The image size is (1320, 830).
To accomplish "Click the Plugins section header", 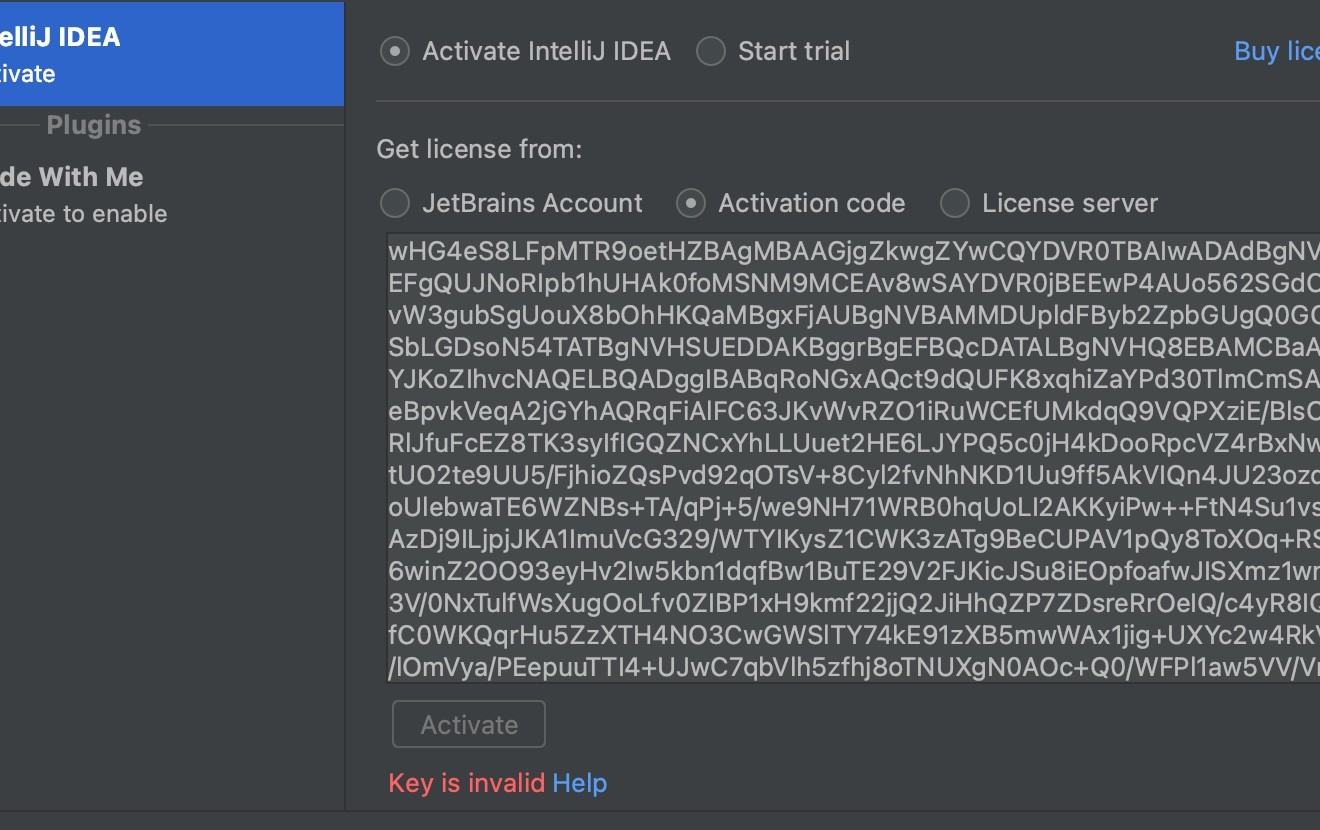I will click(94, 125).
